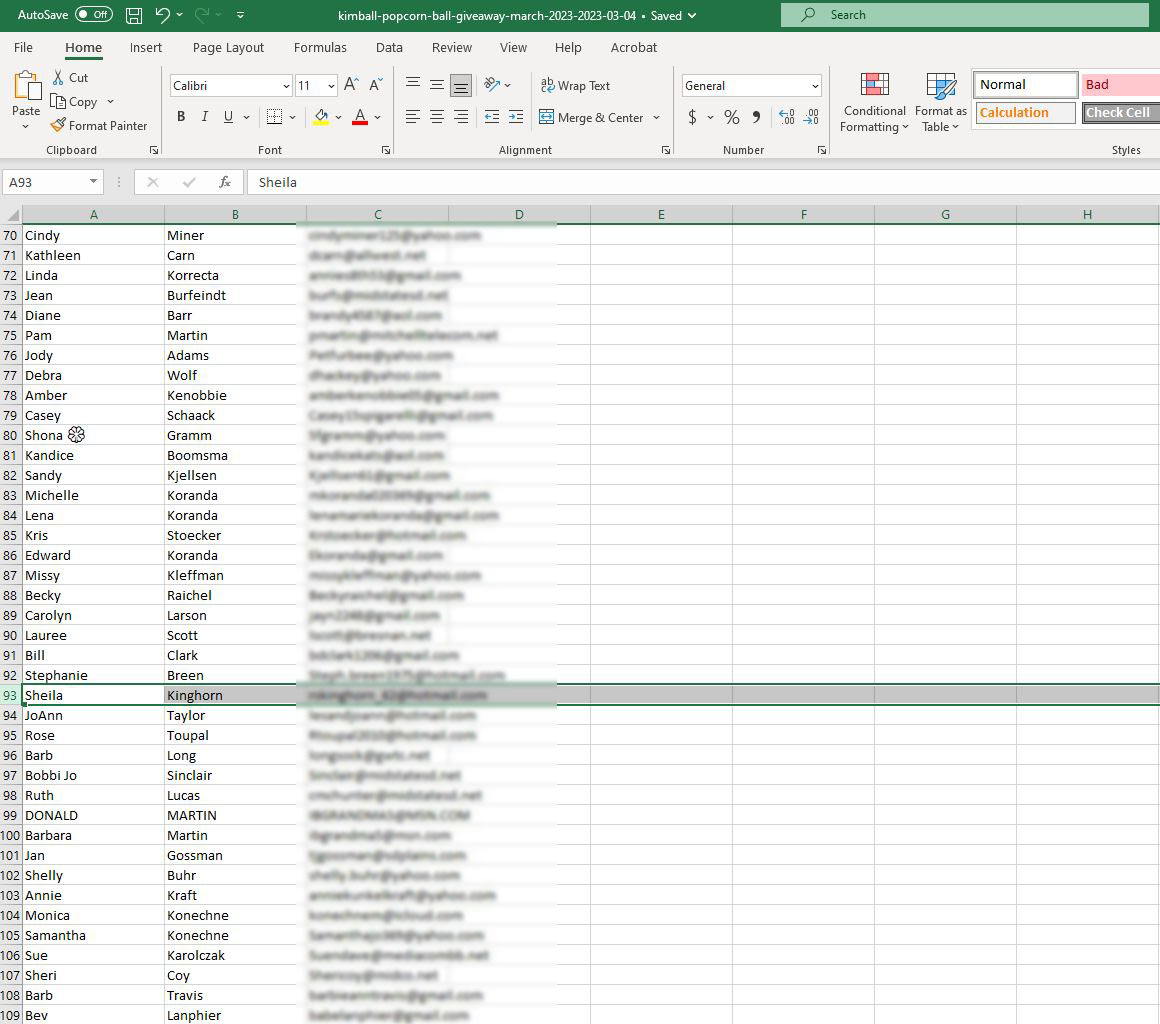
Task: Toggle Italic formatting
Action: click(205, 117)
